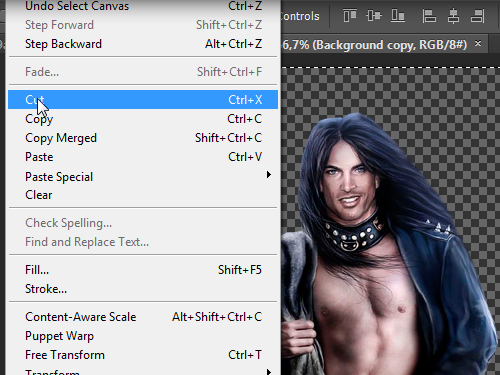Select Content-Aware Scale menu item
Screen dimensions: 500x375
click(x=143, y=317)
